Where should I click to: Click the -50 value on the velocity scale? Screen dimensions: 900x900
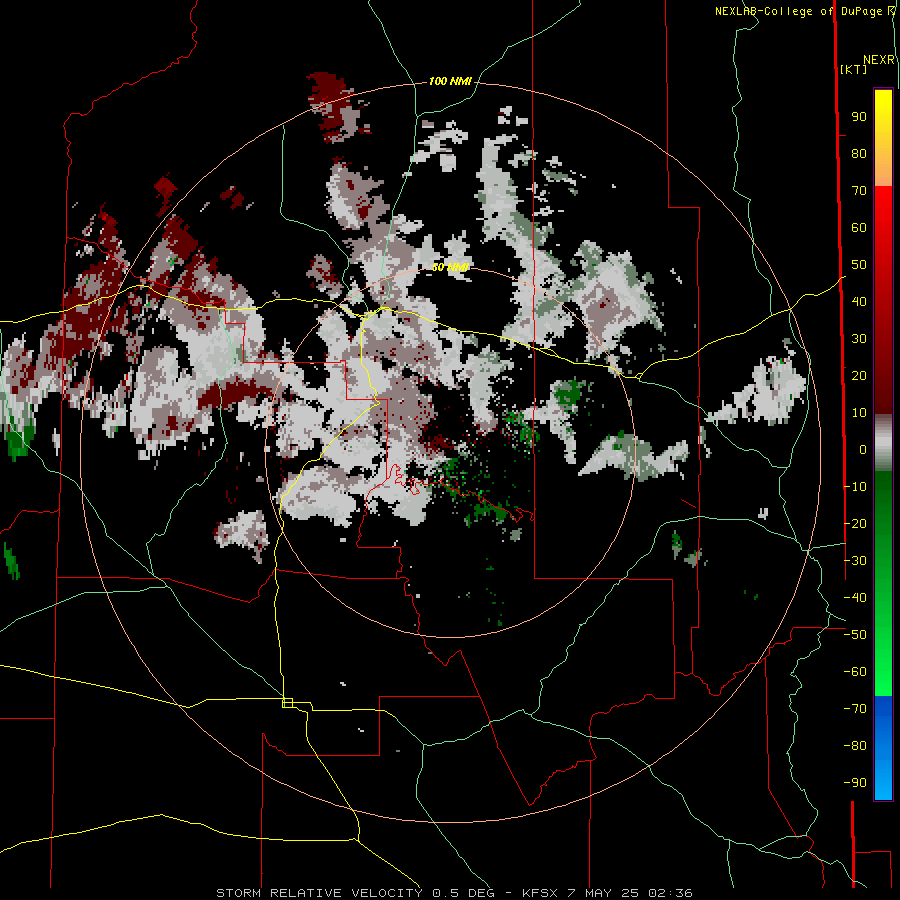click(855, 635)
